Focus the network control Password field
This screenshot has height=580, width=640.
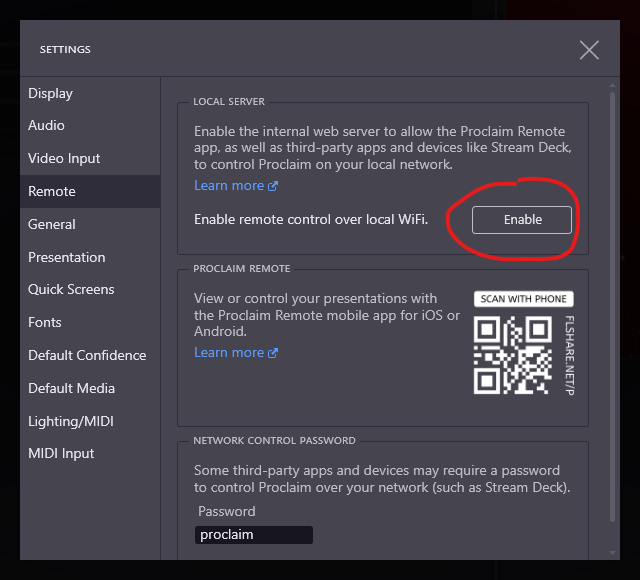point(253,535)
